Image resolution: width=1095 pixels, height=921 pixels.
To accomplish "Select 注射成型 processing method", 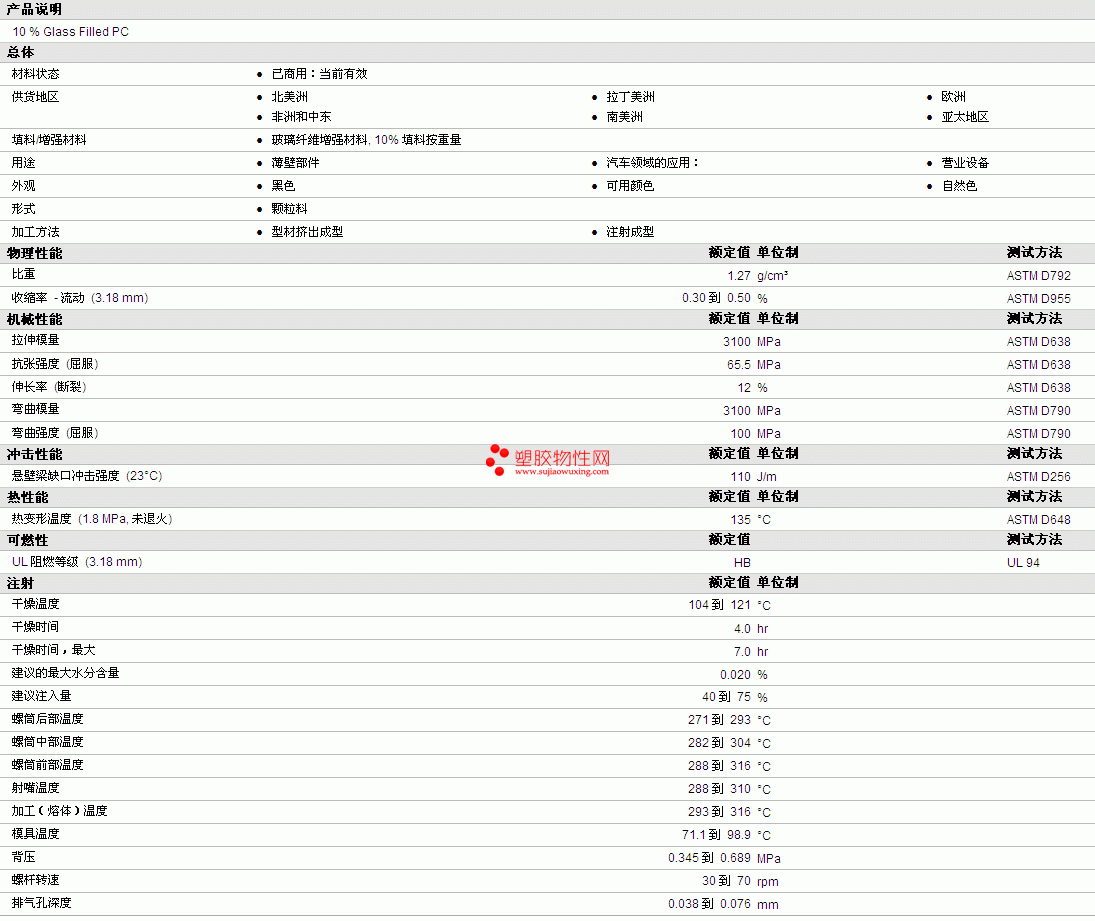I will (x=630, y=232).
